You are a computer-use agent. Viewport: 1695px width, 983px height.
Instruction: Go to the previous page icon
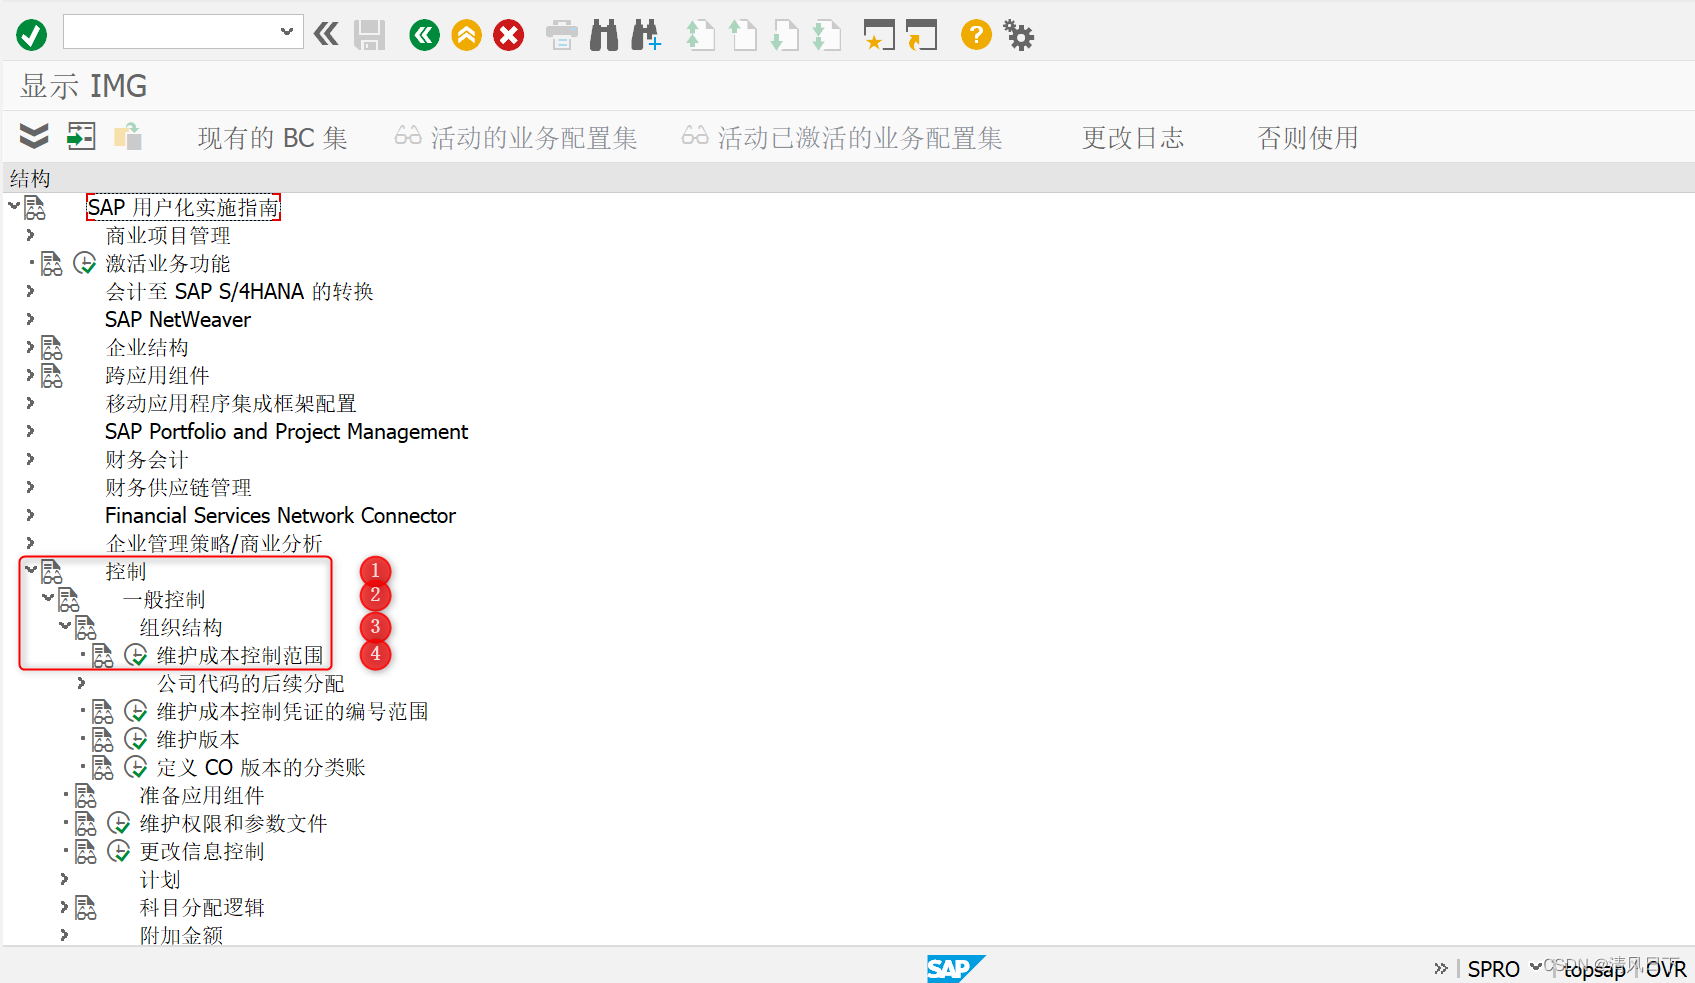742,36
